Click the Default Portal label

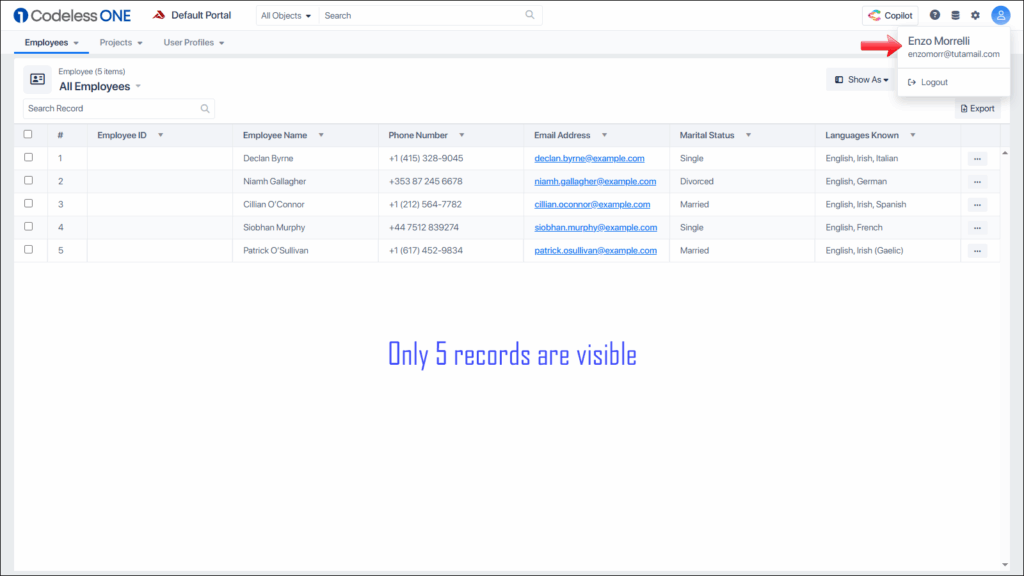point(200,15)
